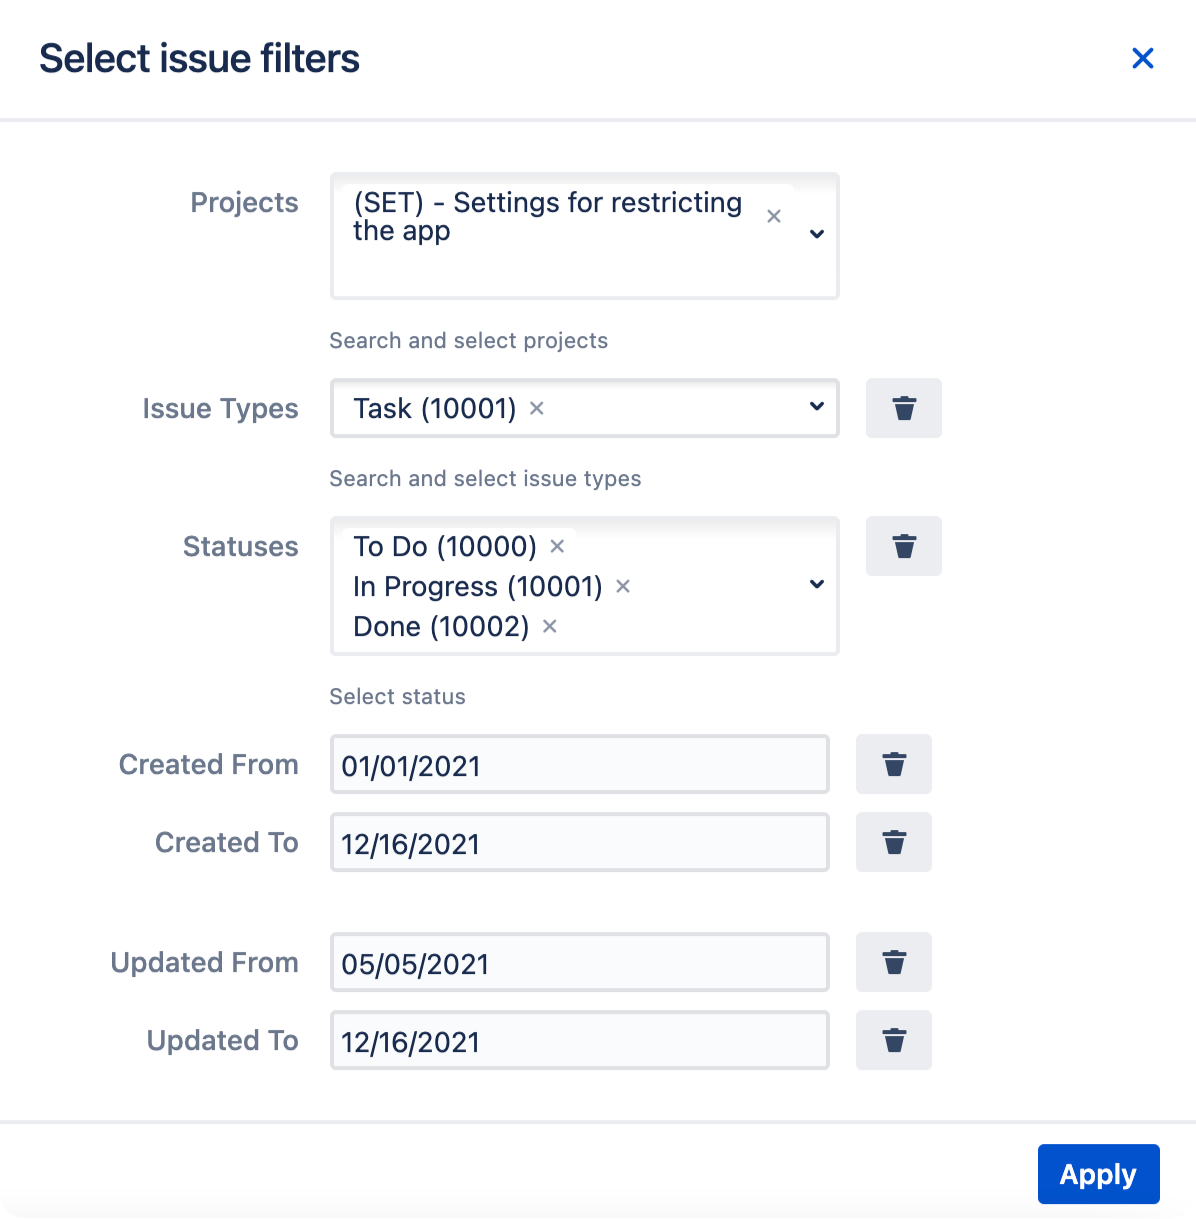
Task: Clear the Updated To date with trash icon
Action: click(893, 1040)
